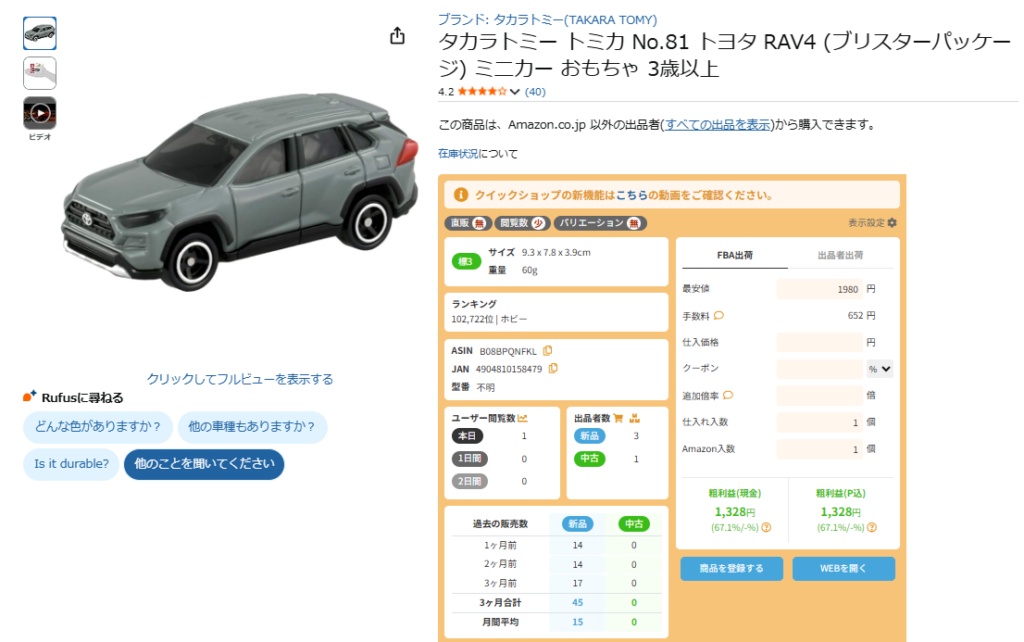Click the 標3 size badge
1024x642 pixels.
[x=466, y=262]
